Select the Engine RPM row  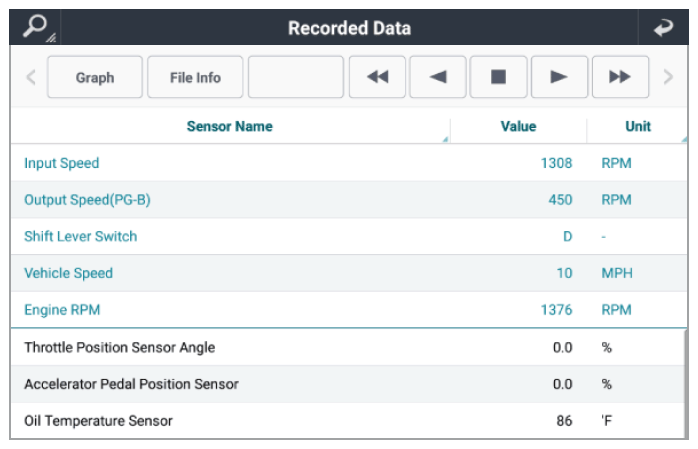point(349,310)
